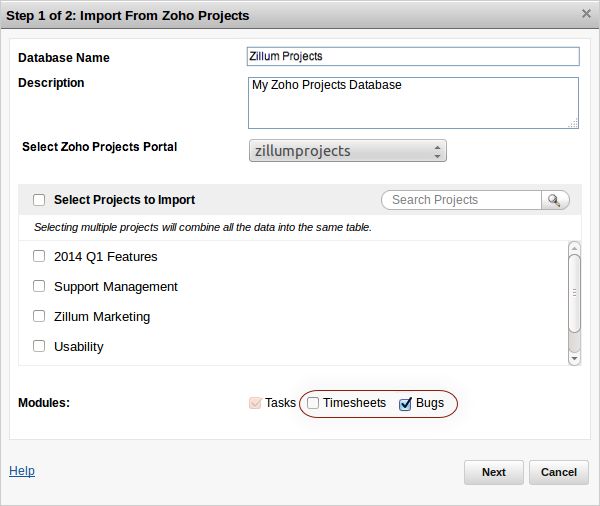600x506 pixels.
Task: Tick the Support Management project
Action: pyautogui.click(x=39, y=286)
